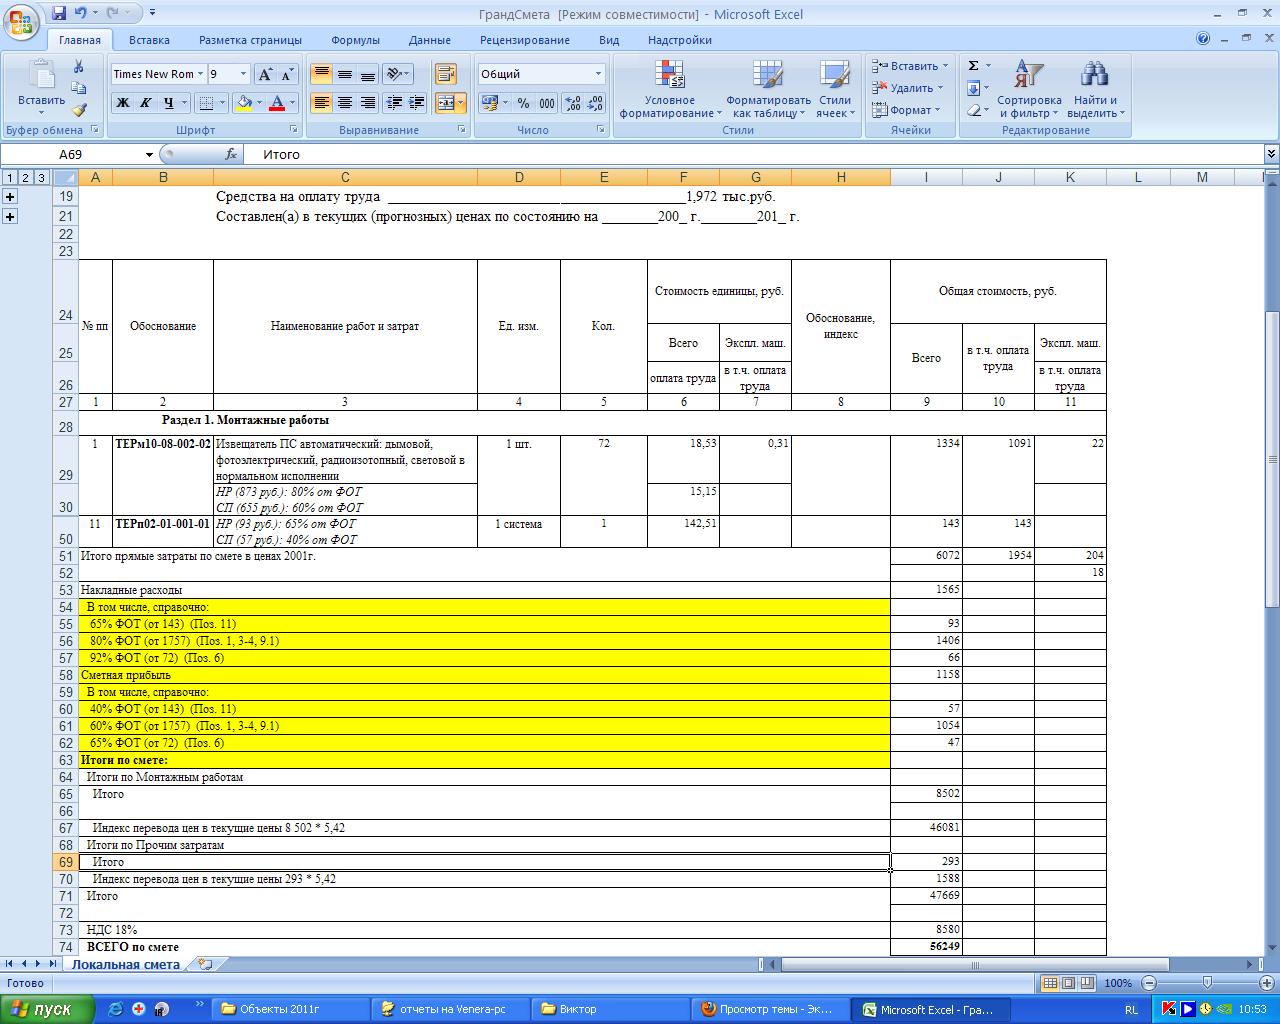Viewport: 1280px width, 1024px height.
Task: Decrease cell indent
Action: point(394,102)
